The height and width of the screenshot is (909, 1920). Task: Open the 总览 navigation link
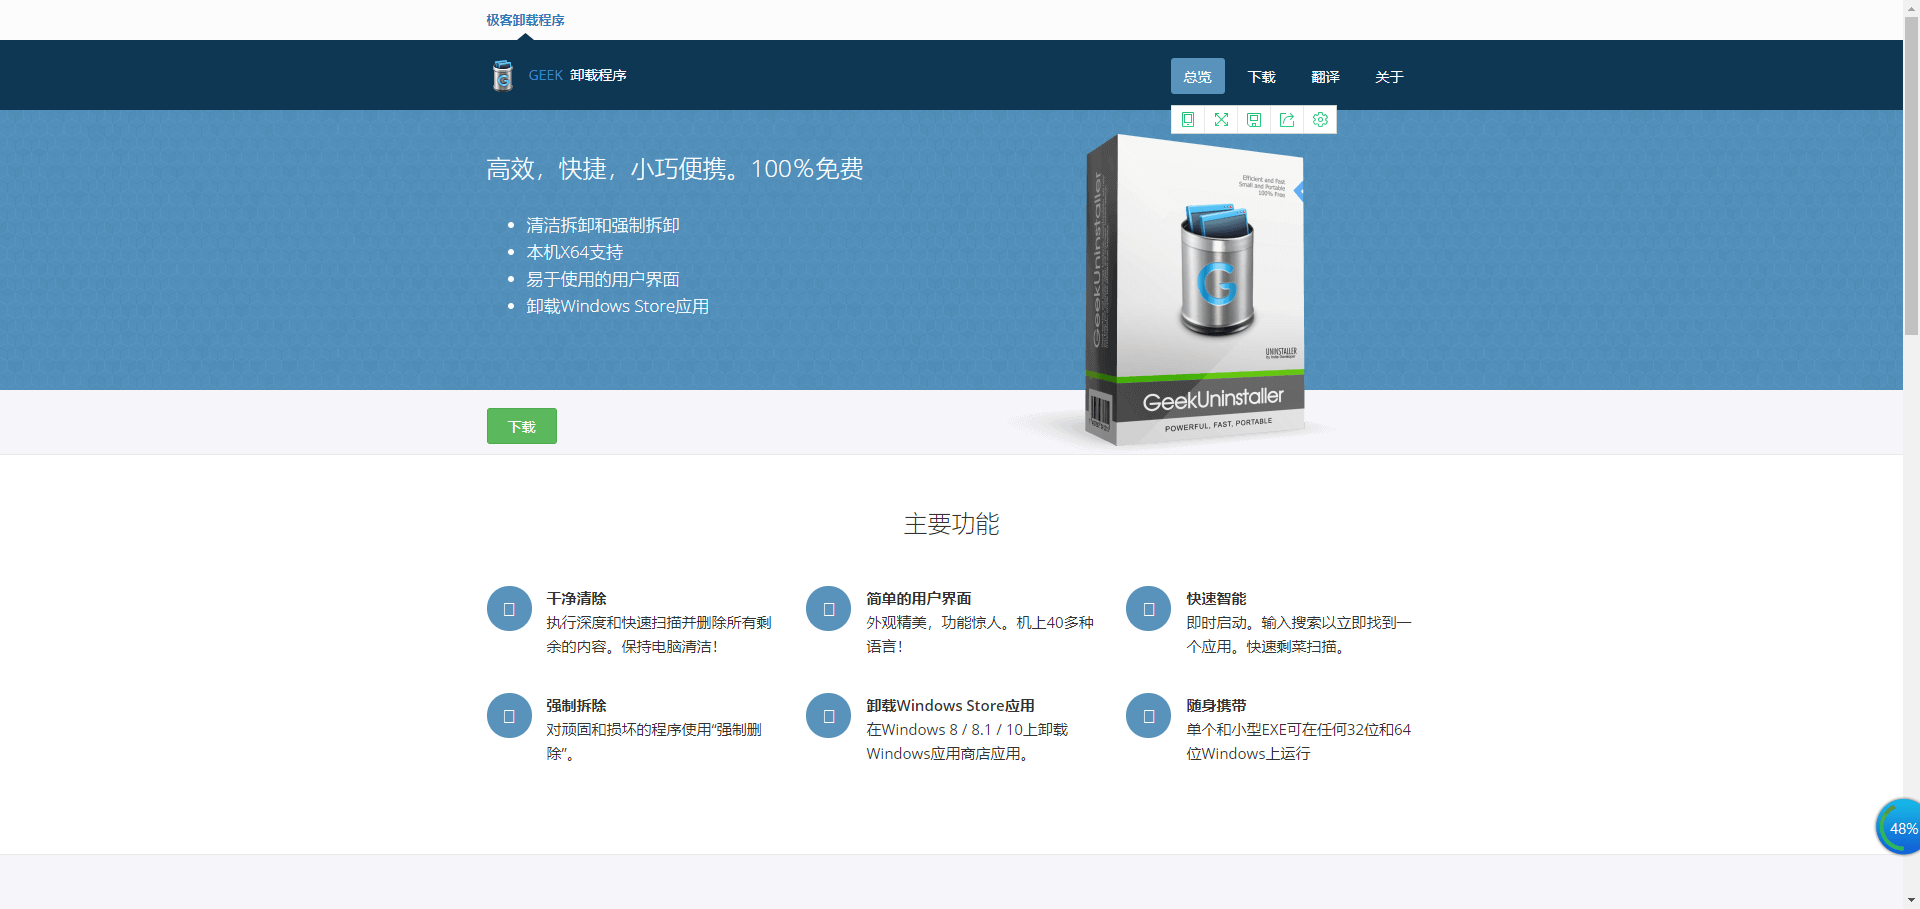pos(1197,76)
